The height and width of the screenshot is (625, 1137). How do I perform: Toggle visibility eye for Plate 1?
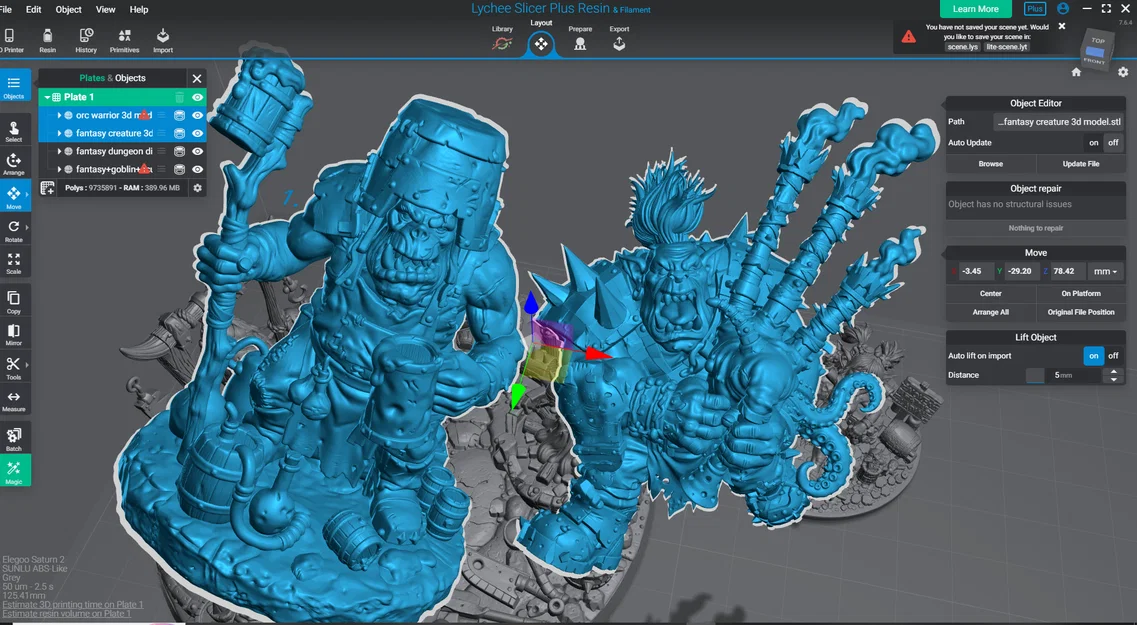(x=197, y=97)
